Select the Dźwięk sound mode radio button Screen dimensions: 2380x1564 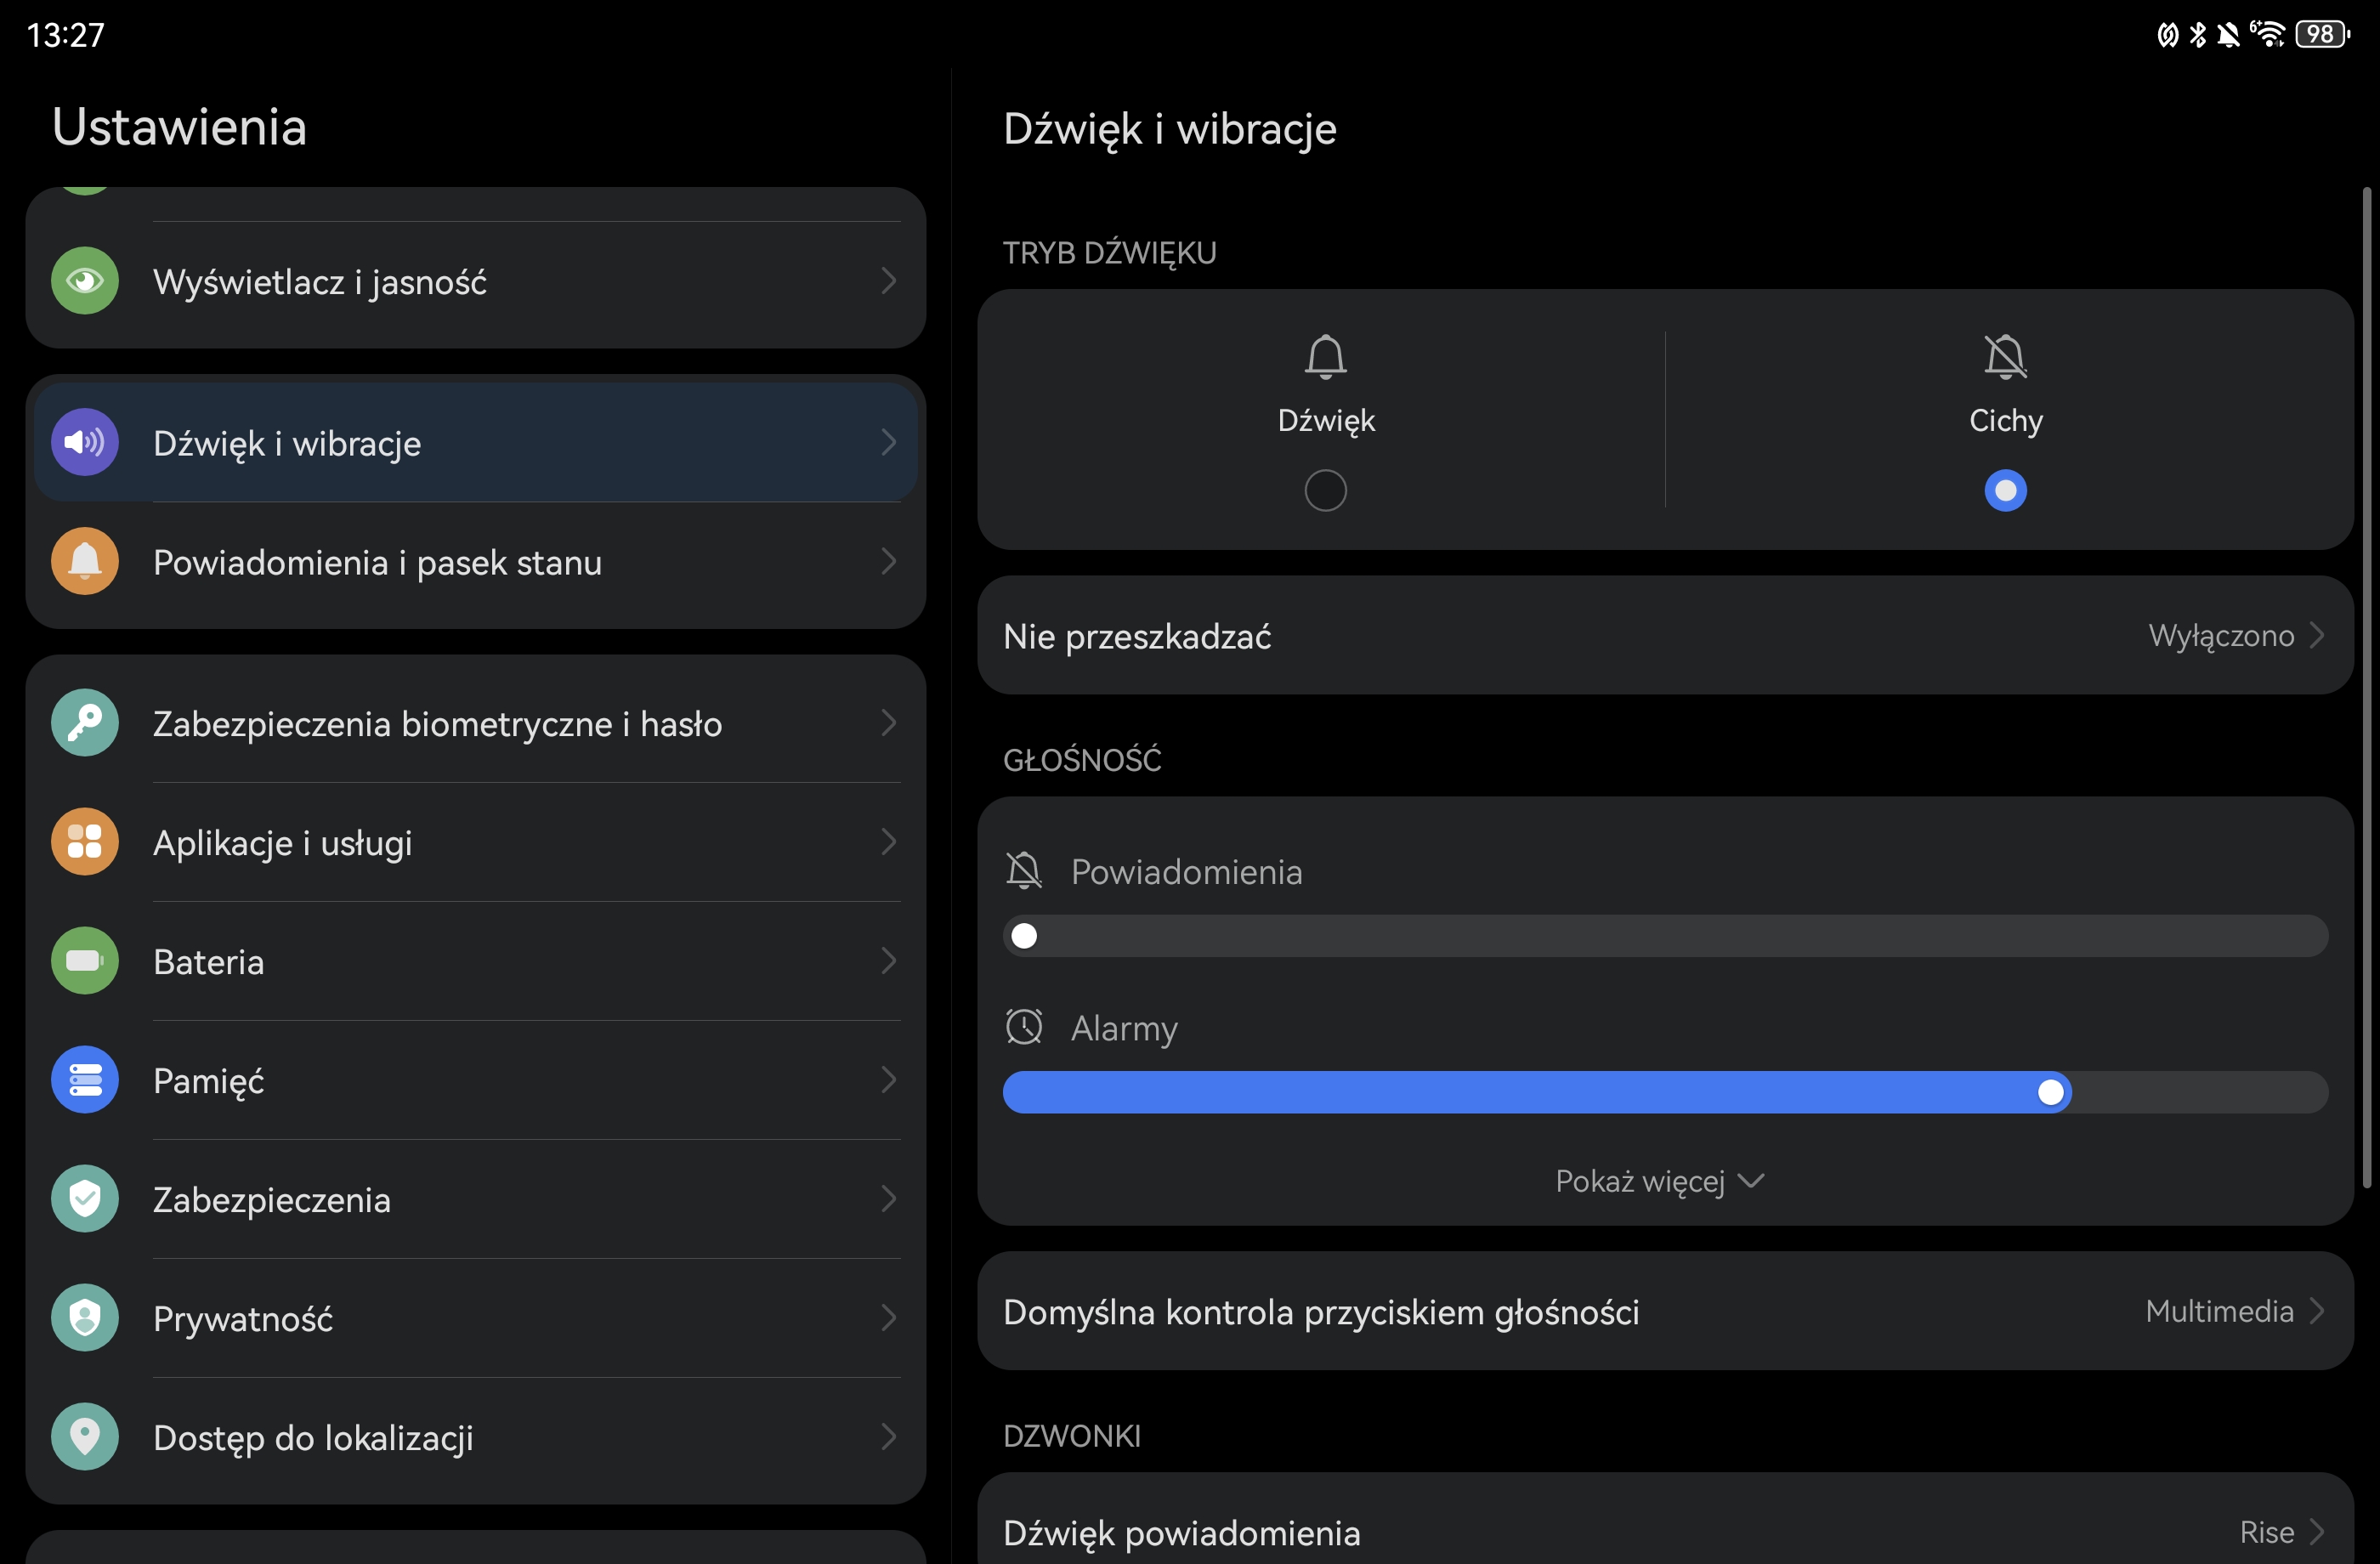1325,490
